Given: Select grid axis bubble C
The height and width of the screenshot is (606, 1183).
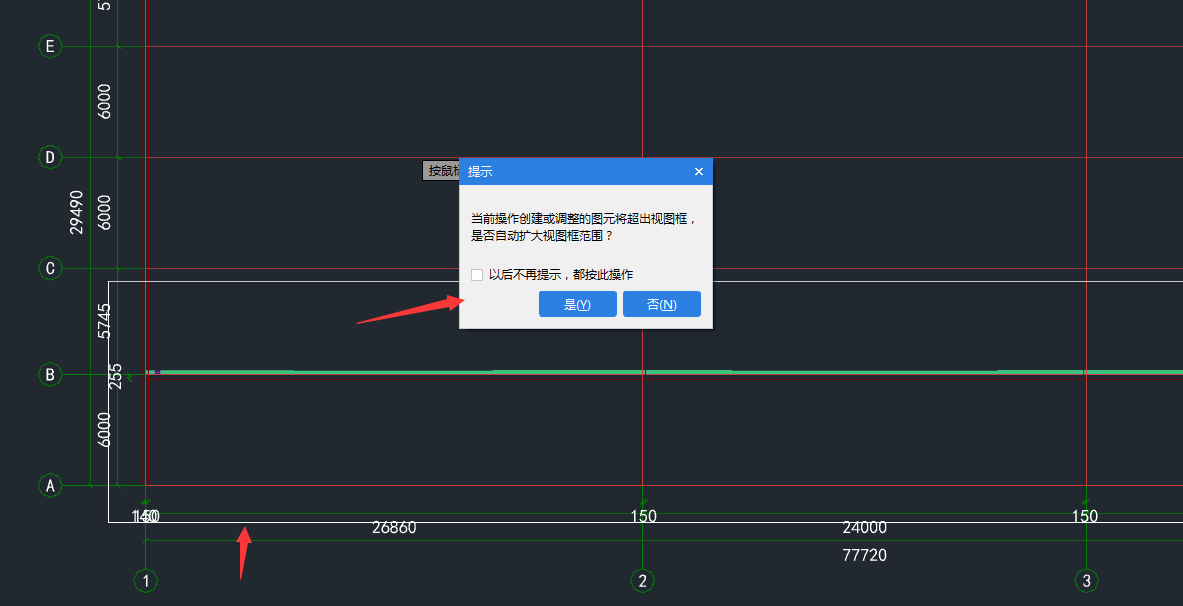Looking at the screenshot, I should pos(49,268).
